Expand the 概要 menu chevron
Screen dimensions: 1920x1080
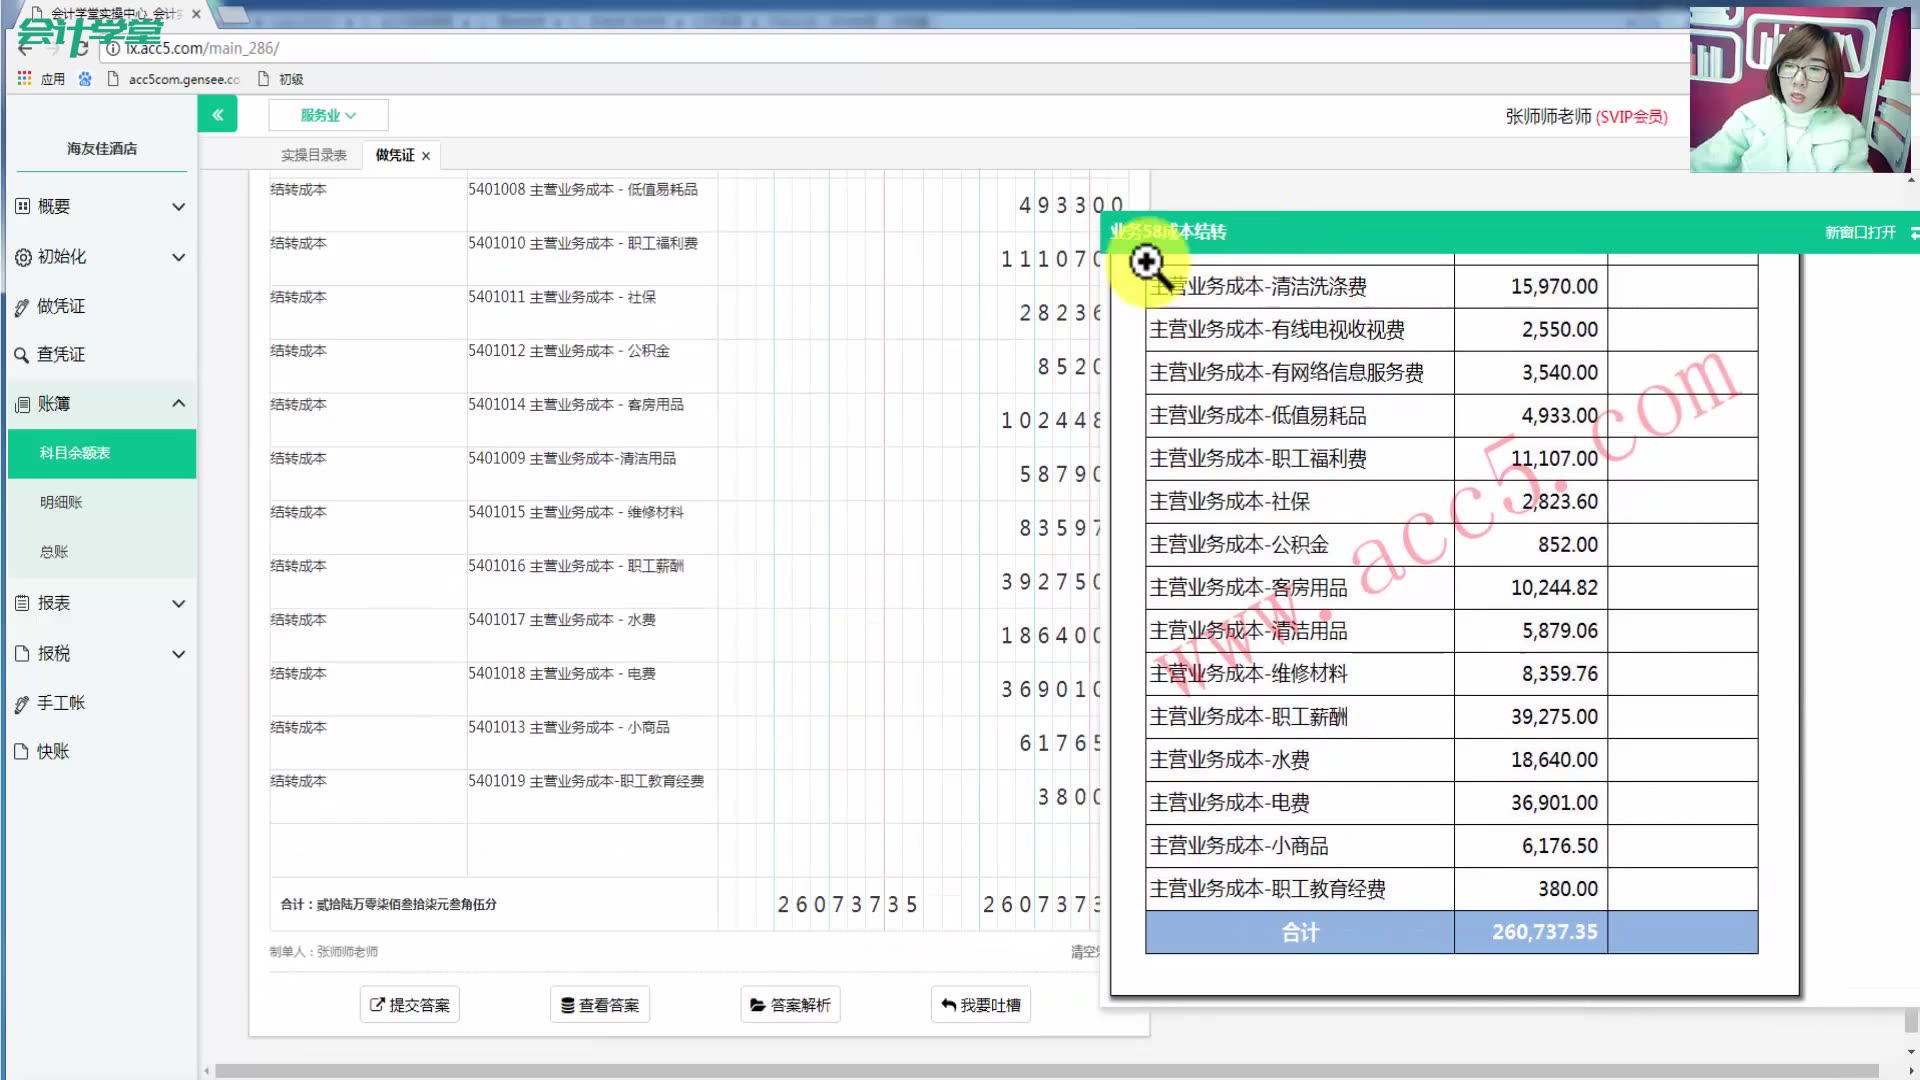click(178, 207)
